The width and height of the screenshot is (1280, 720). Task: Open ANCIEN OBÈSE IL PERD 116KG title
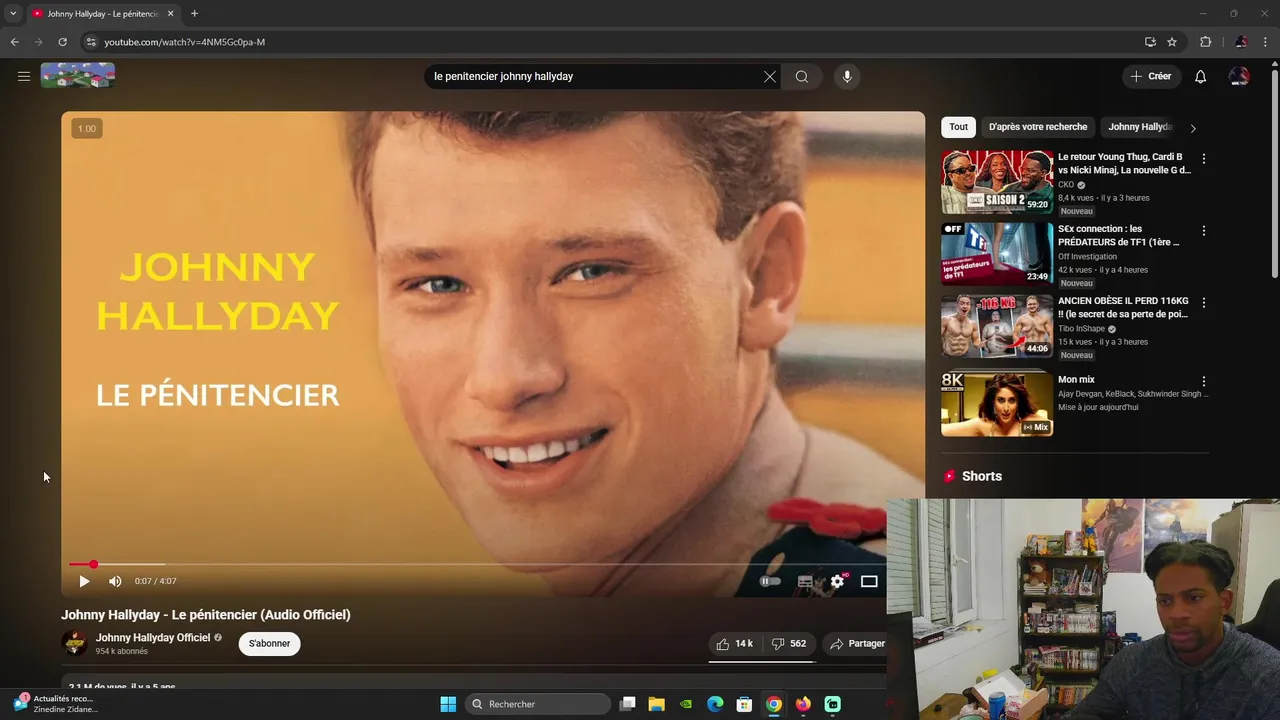[1124, 307]
